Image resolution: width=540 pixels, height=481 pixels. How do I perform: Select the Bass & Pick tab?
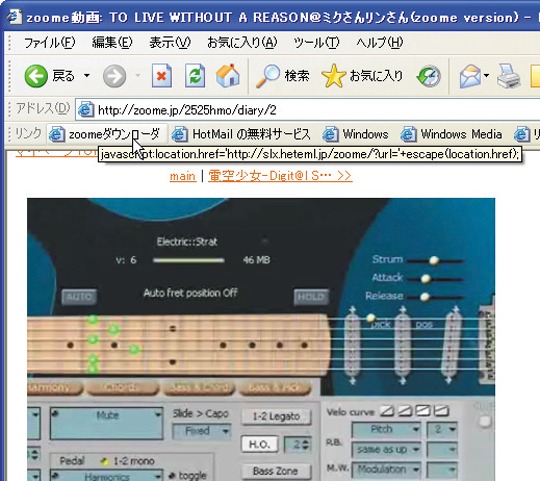click(x=274, y=388)
